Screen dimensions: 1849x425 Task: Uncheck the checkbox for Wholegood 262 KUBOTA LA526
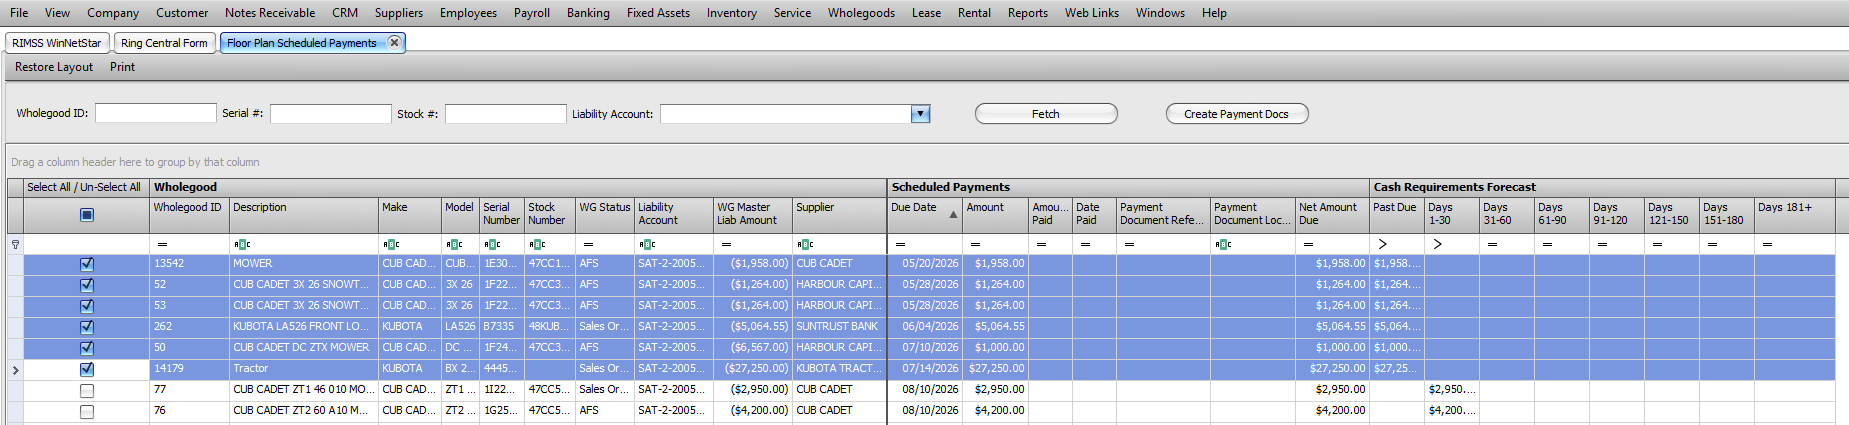[87, 327]
